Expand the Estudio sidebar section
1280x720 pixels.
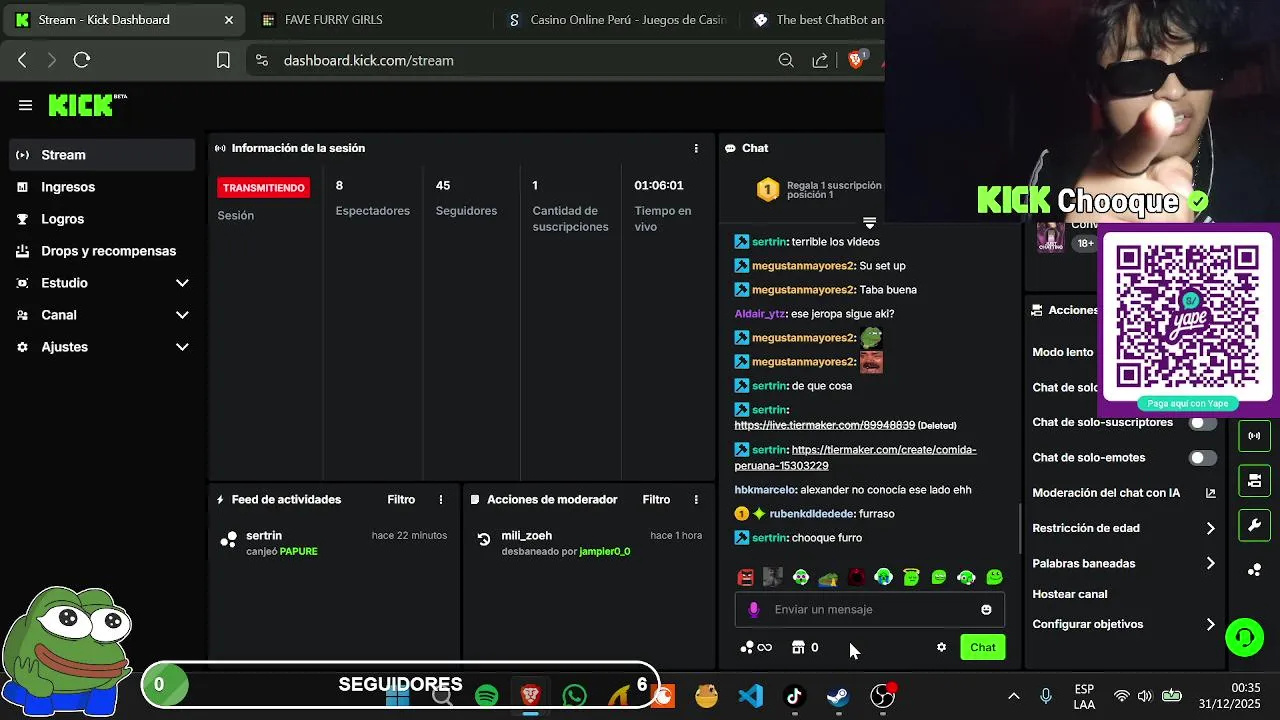pos(102,283)
